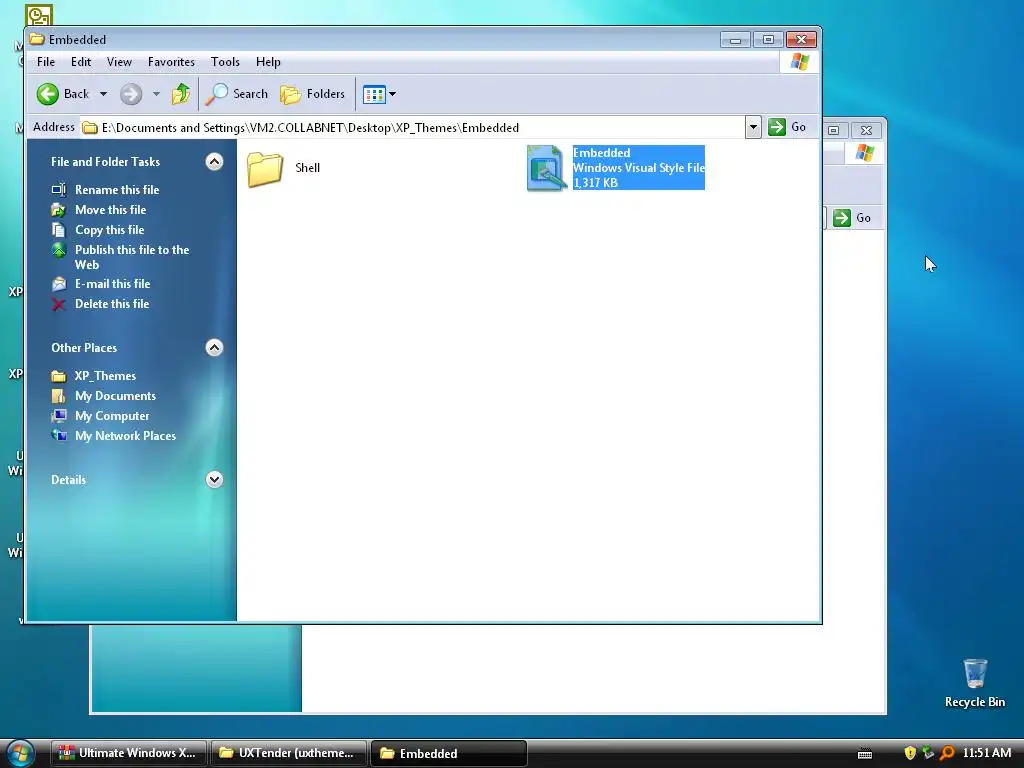Click the security shield tray icon

910,753
